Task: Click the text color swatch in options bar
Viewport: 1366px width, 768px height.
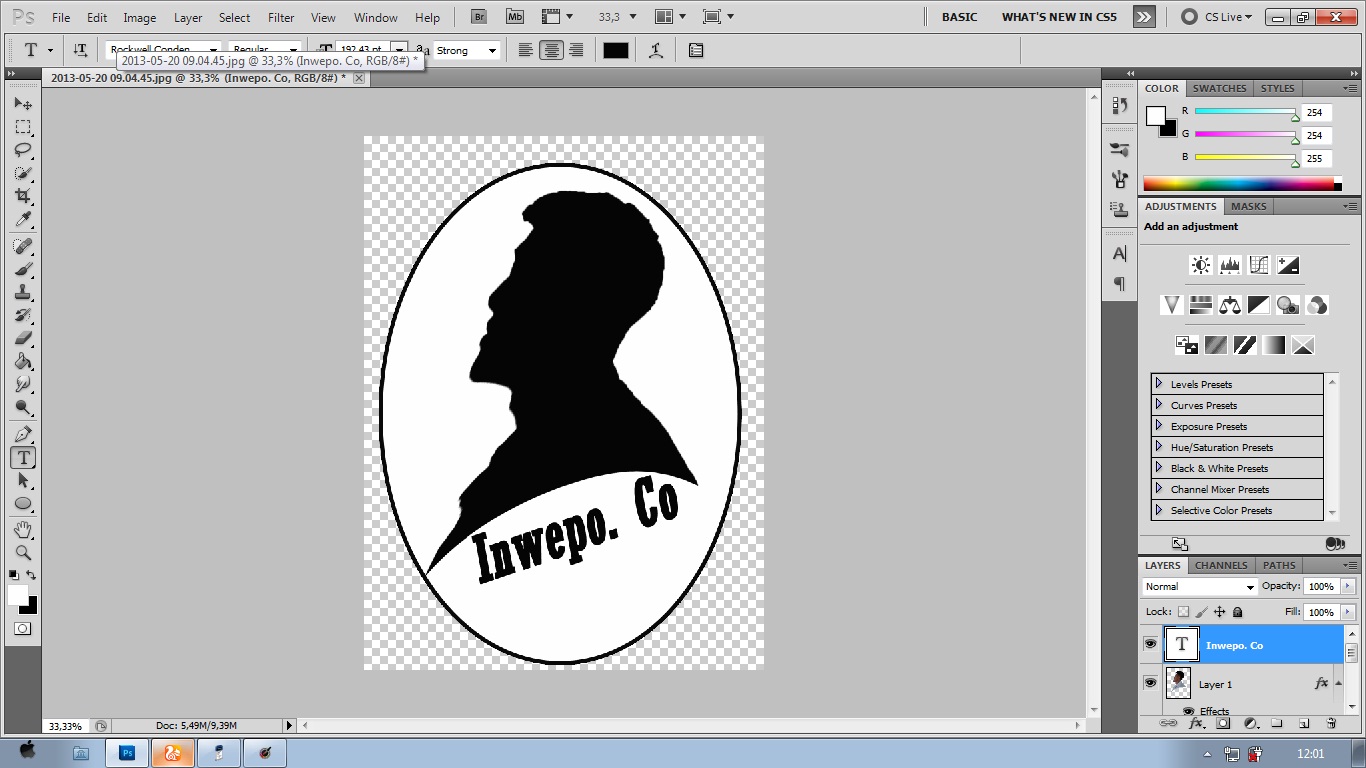Action: click(x=615, y=50)
